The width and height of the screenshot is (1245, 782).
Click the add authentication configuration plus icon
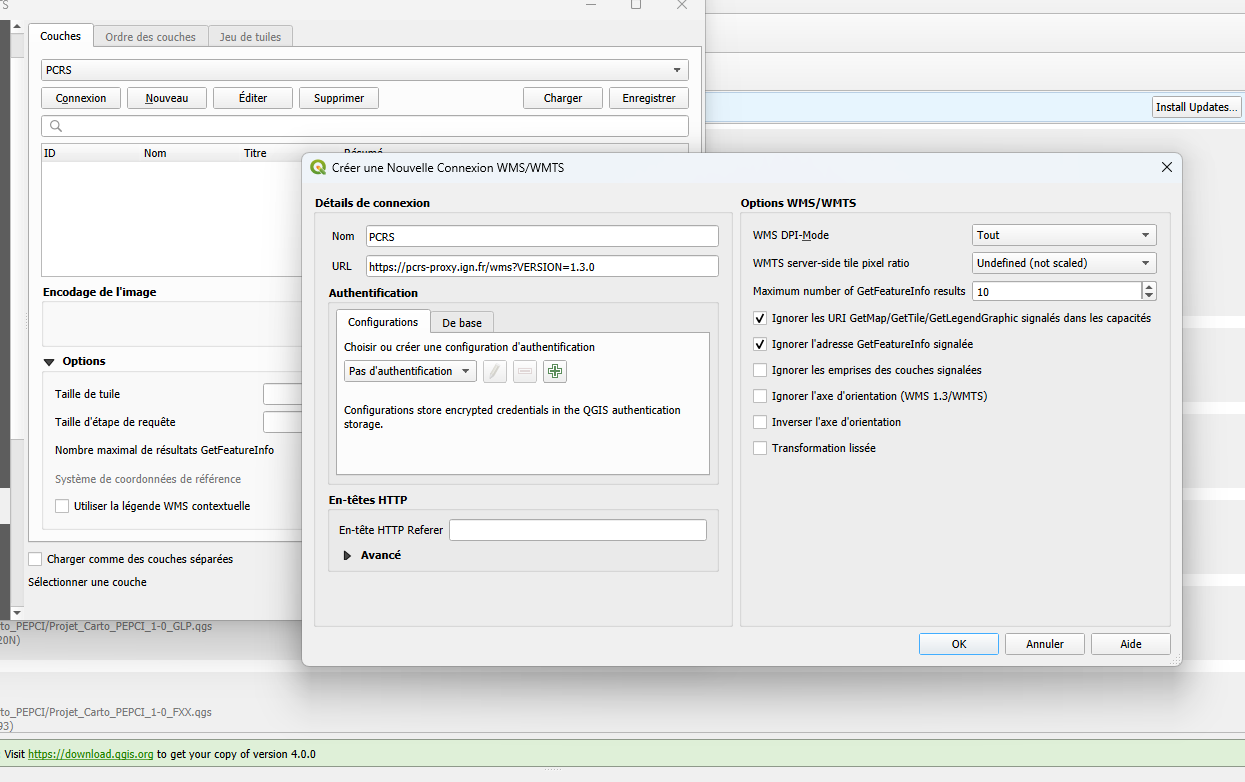tap(555, 372)
